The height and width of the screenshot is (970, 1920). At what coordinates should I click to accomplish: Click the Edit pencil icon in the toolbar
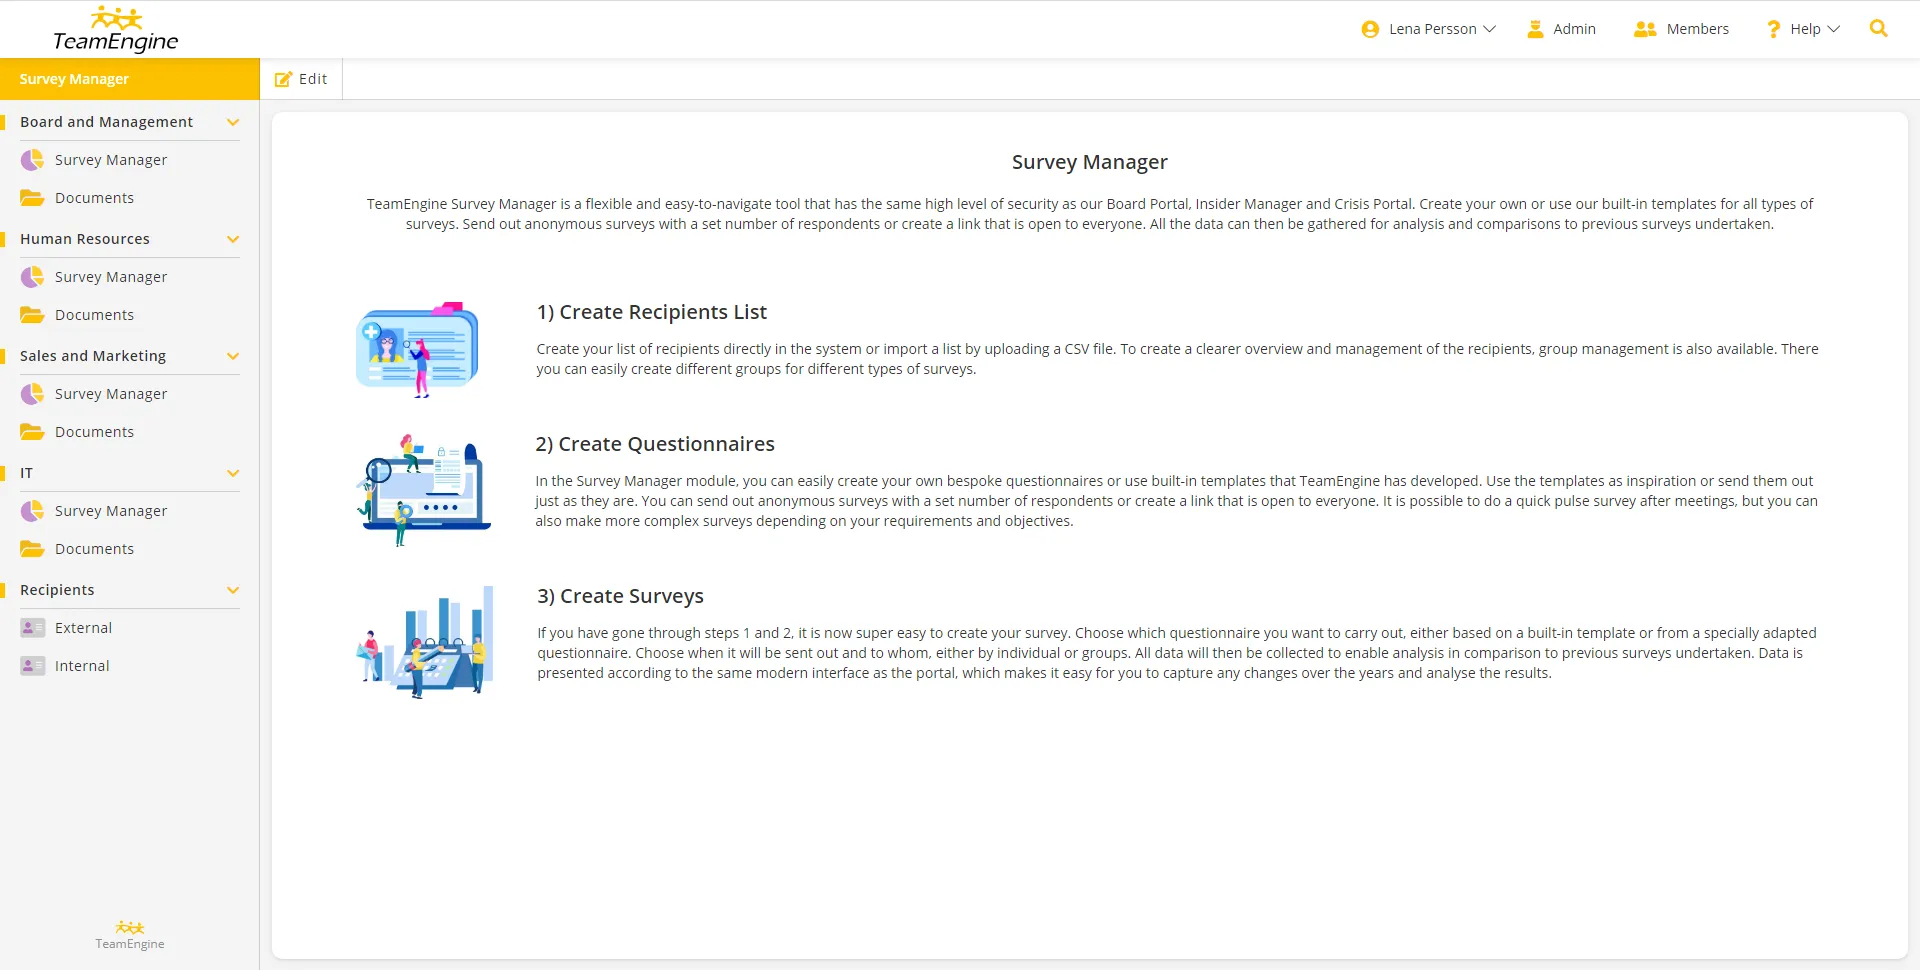tap(283, 79)
